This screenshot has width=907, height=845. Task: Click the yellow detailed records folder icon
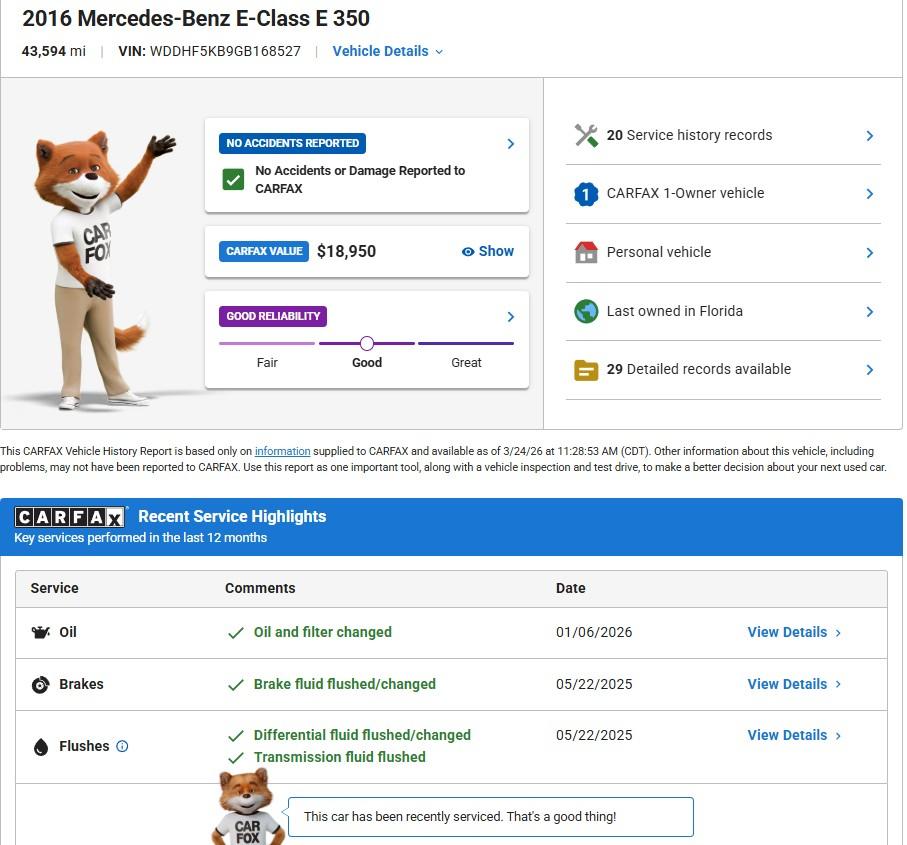click(586, 370)
